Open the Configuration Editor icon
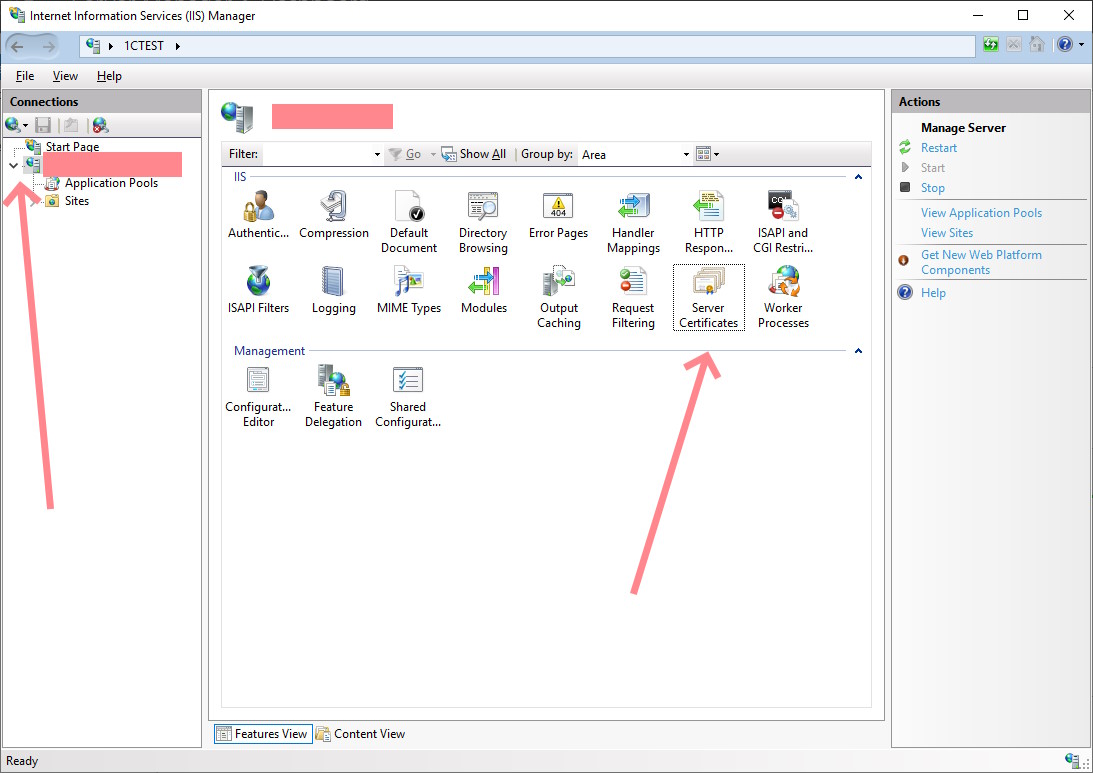The image size is (1093, 773). tap(258, 396)
